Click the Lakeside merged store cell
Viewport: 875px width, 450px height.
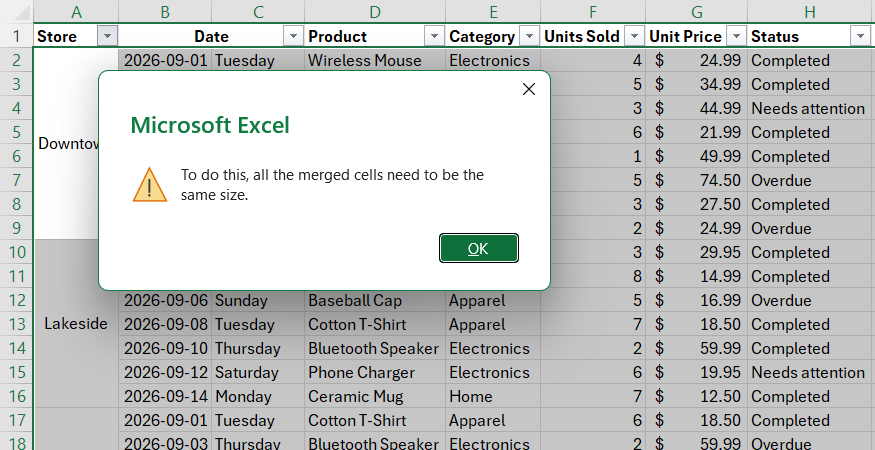76,324
